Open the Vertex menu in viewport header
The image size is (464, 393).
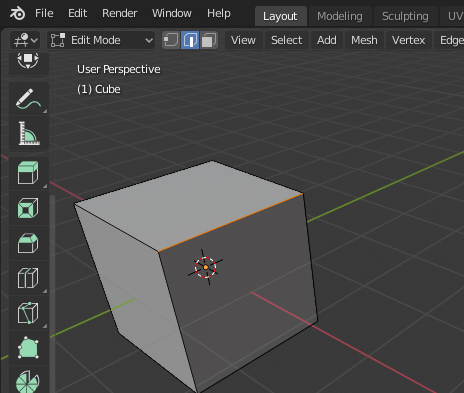409,40
